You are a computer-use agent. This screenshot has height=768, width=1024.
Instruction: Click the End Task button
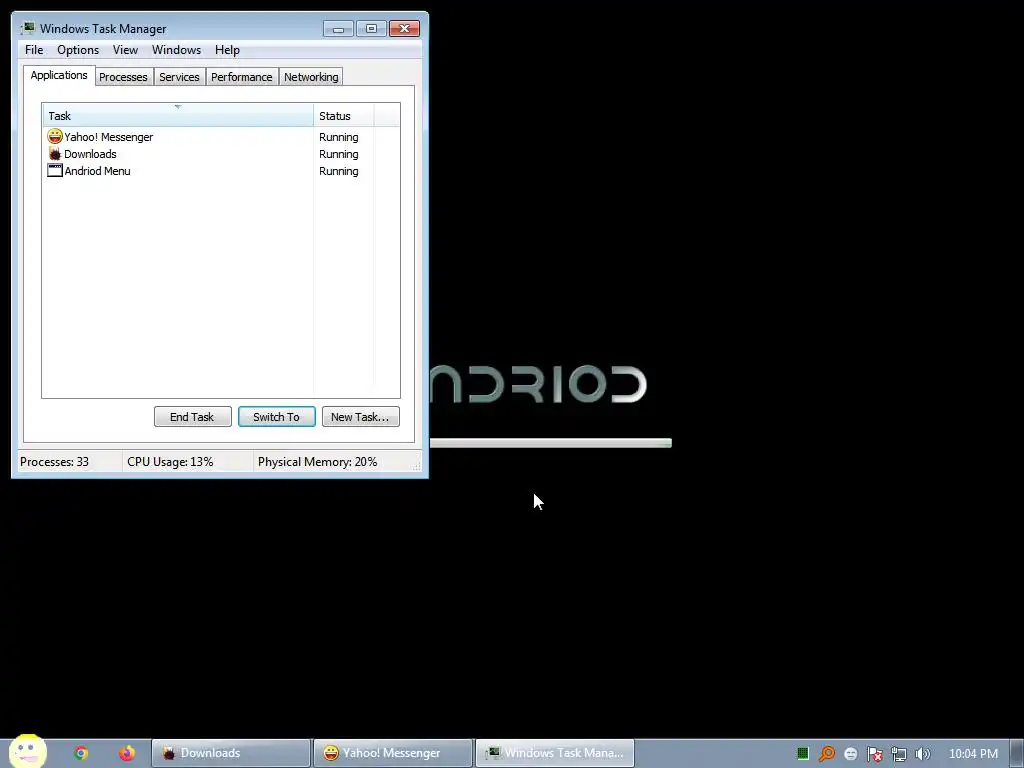pos(193,417)
